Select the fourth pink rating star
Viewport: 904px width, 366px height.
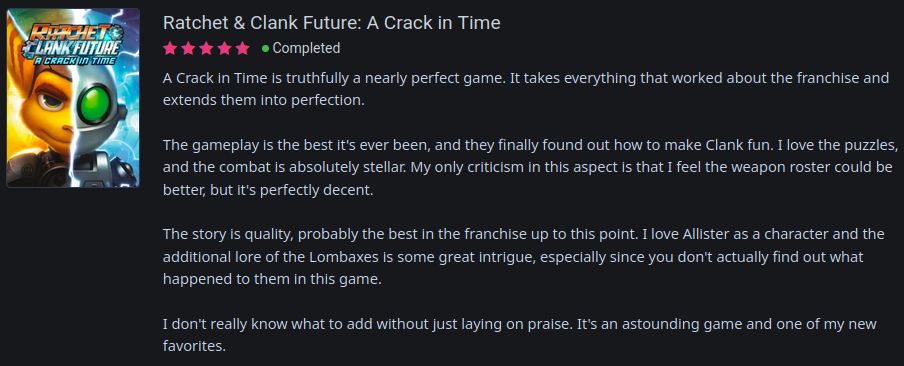point(224,48)
